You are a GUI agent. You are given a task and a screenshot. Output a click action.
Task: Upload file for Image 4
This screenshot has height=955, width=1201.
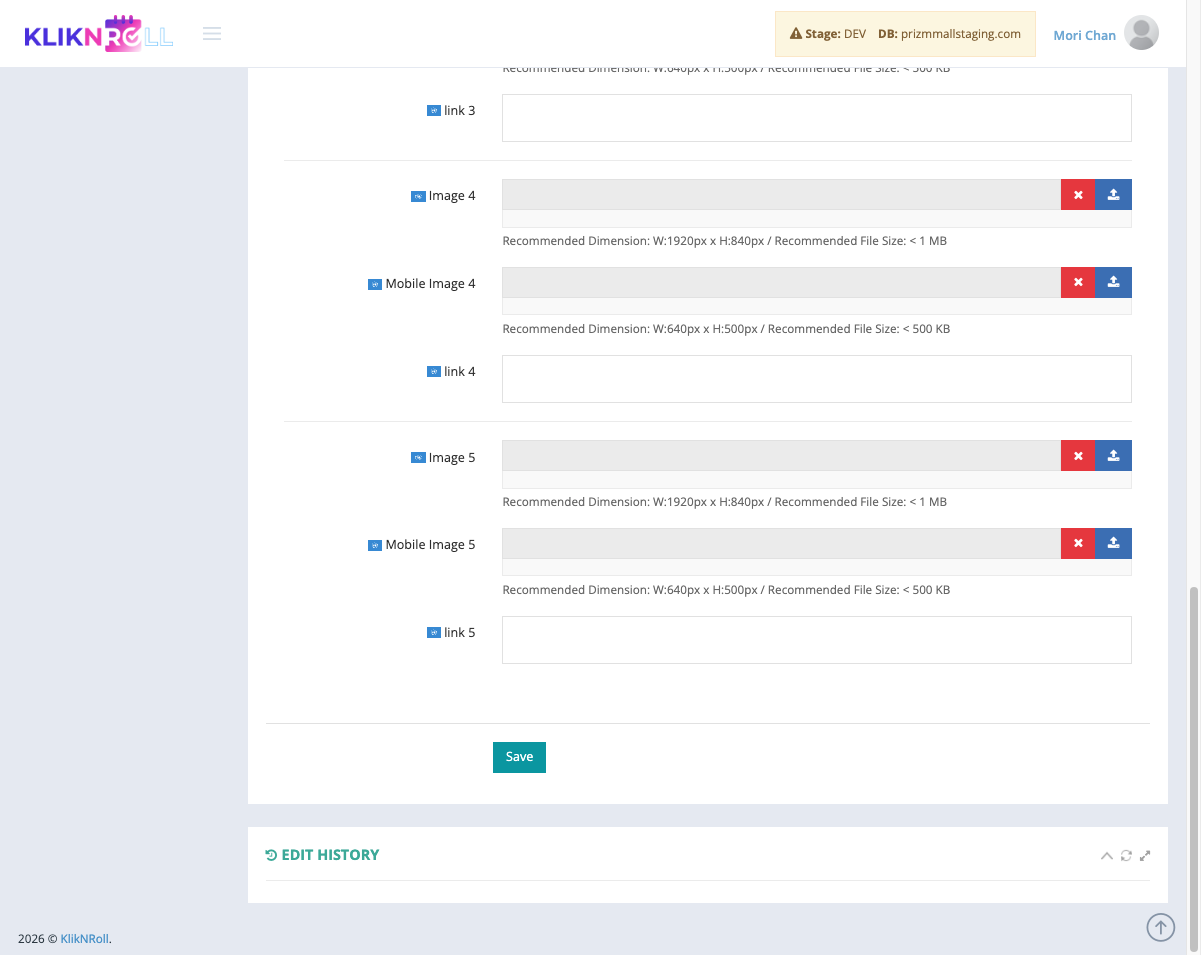1114,195
